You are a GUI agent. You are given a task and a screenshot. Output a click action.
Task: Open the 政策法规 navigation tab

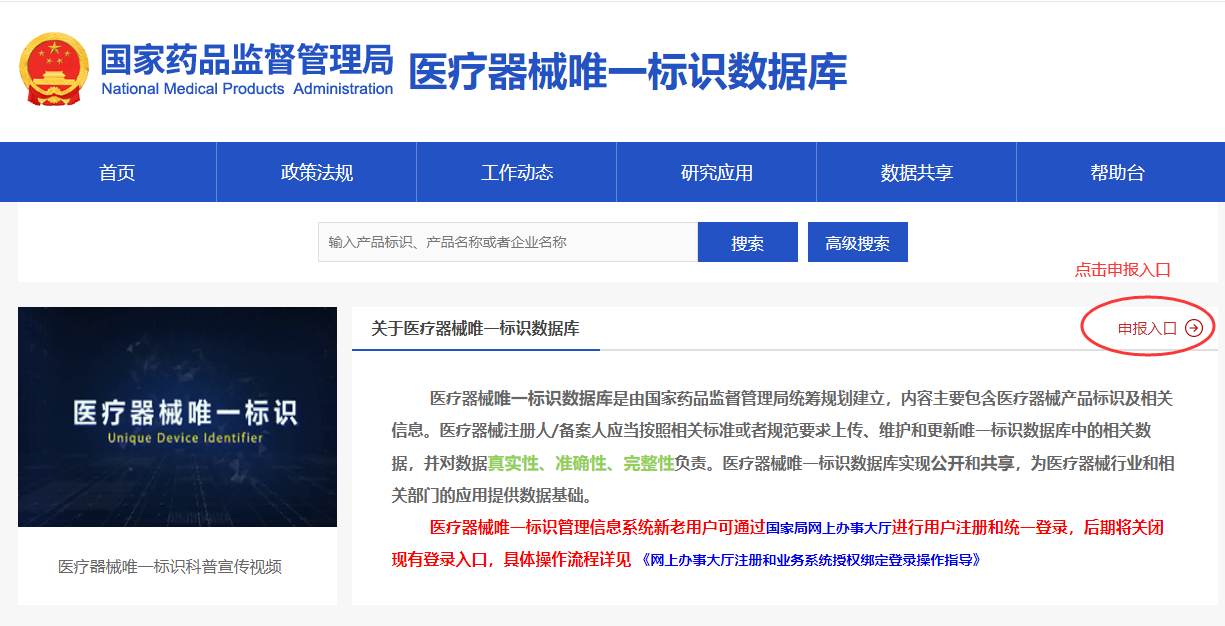click(317, 172)
